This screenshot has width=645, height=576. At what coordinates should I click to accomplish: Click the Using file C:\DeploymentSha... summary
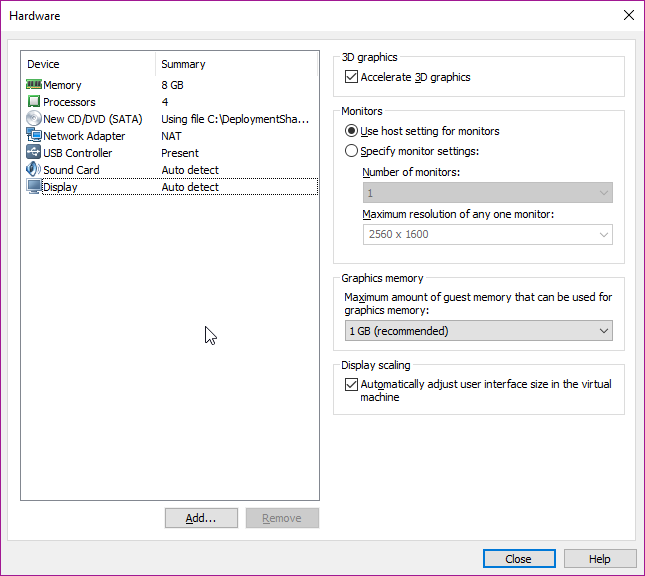pos(235,119)
